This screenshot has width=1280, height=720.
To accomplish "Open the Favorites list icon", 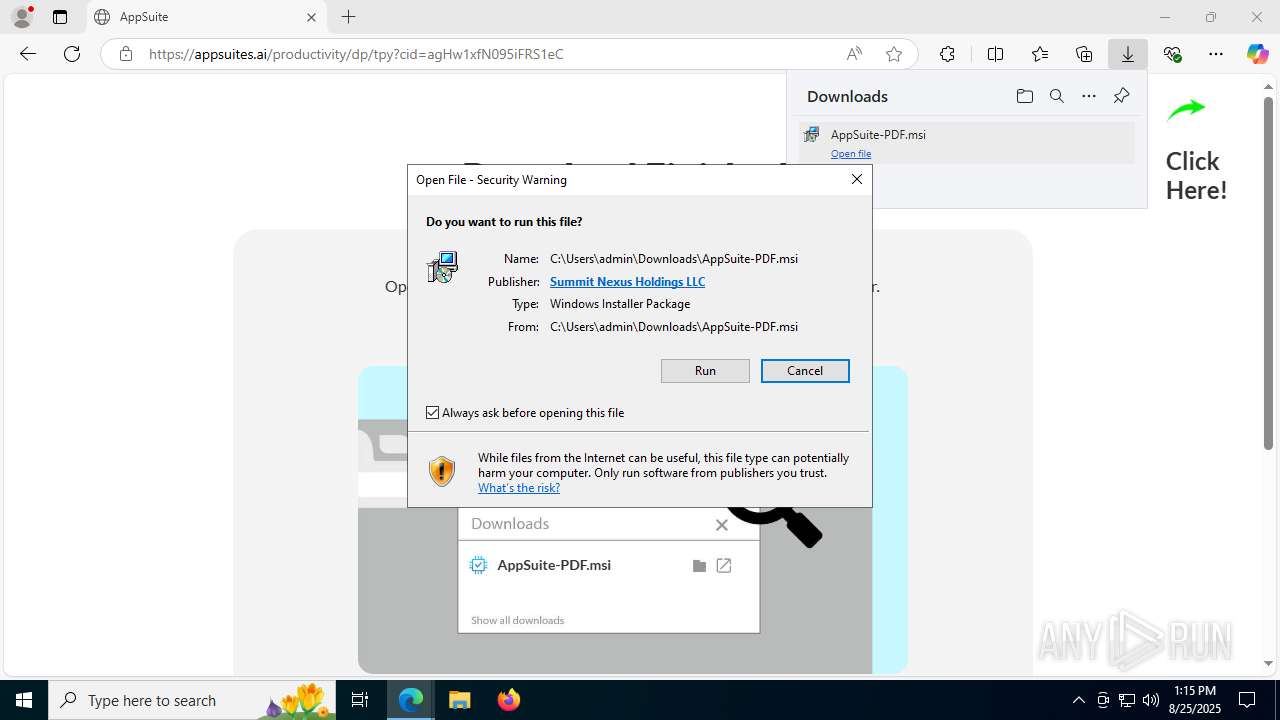I will [x=1040, y=54].
